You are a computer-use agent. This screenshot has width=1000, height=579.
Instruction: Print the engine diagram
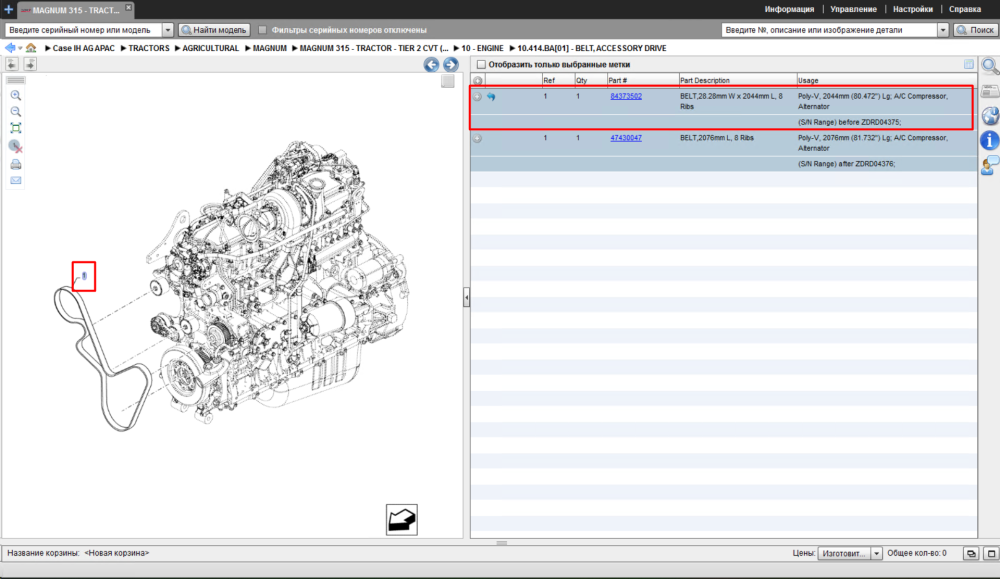pos(16,165)
